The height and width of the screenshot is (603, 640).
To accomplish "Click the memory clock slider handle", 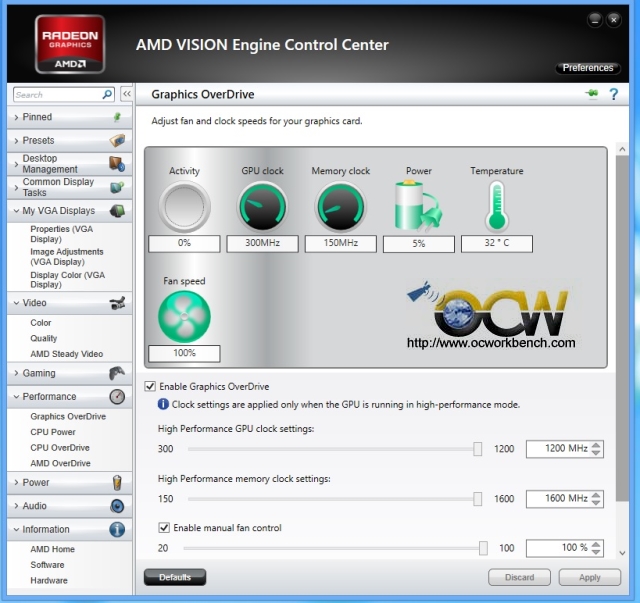I will 477,498.
